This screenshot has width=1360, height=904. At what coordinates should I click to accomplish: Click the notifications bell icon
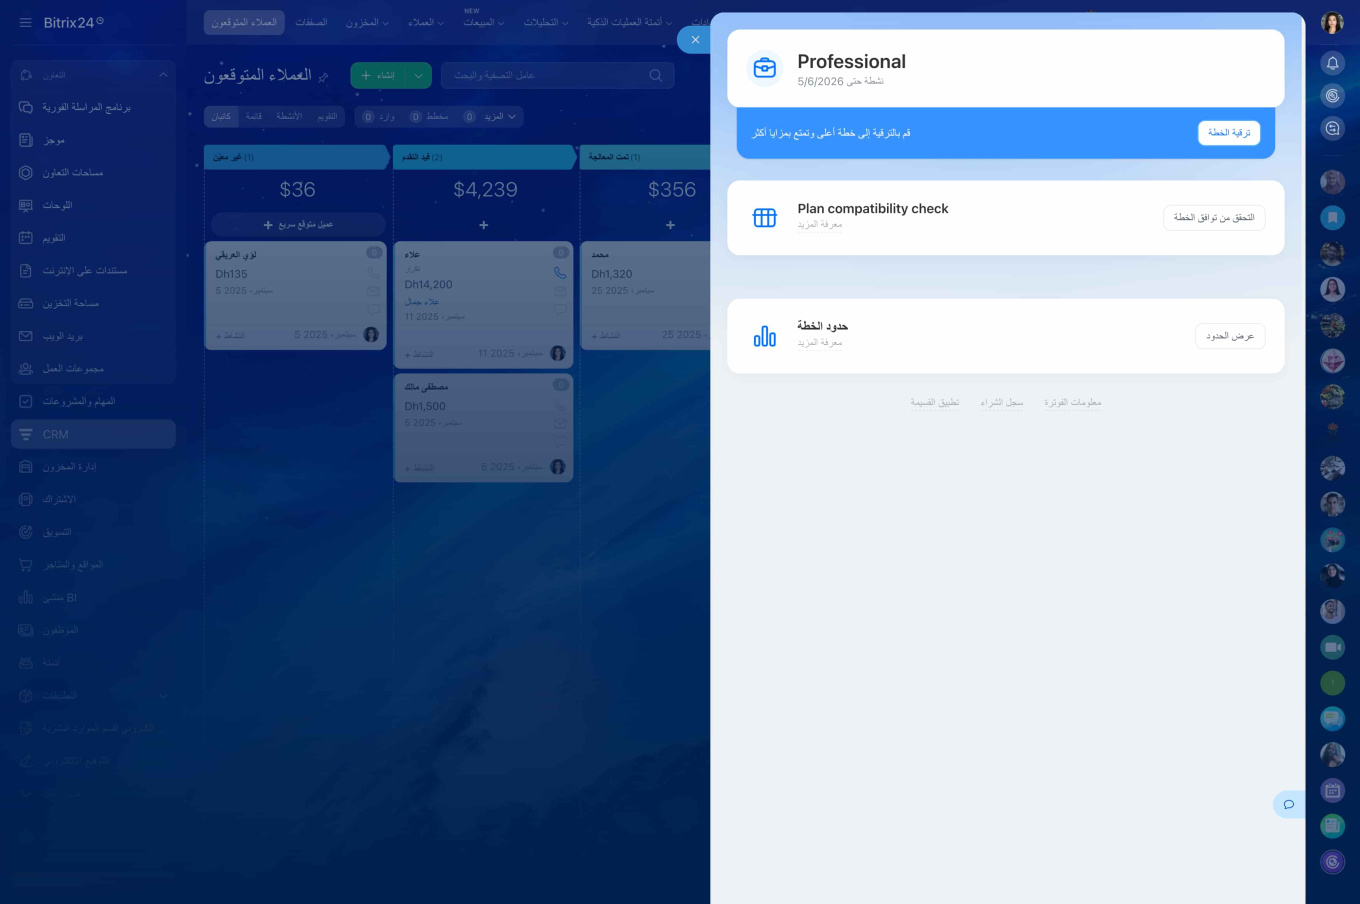coord(1332,63)
